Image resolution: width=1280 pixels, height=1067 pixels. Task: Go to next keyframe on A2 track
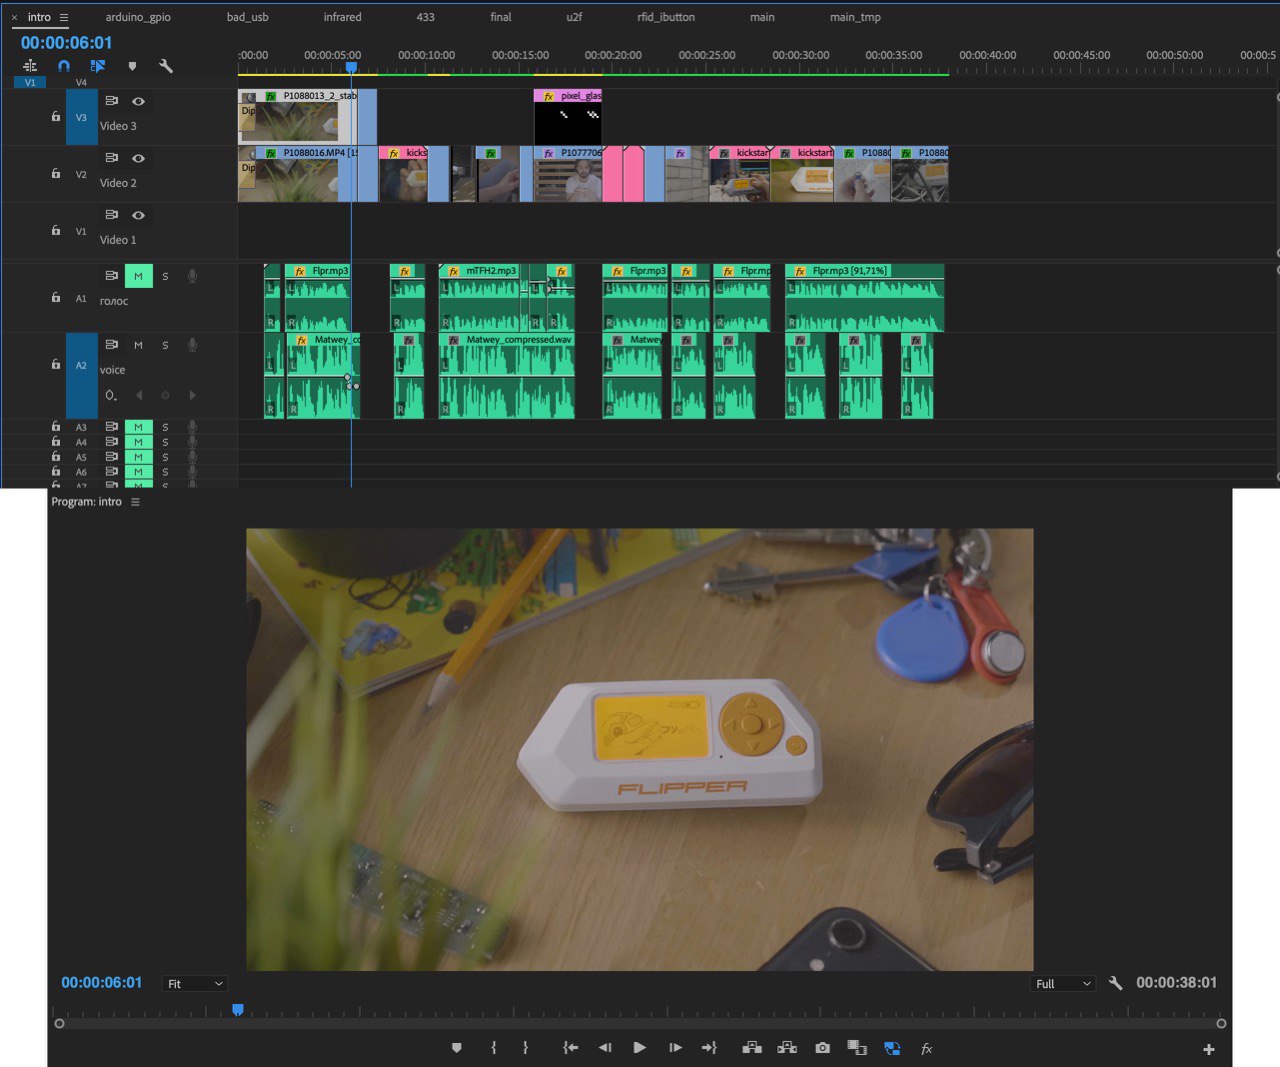click(x=192, y=395)
